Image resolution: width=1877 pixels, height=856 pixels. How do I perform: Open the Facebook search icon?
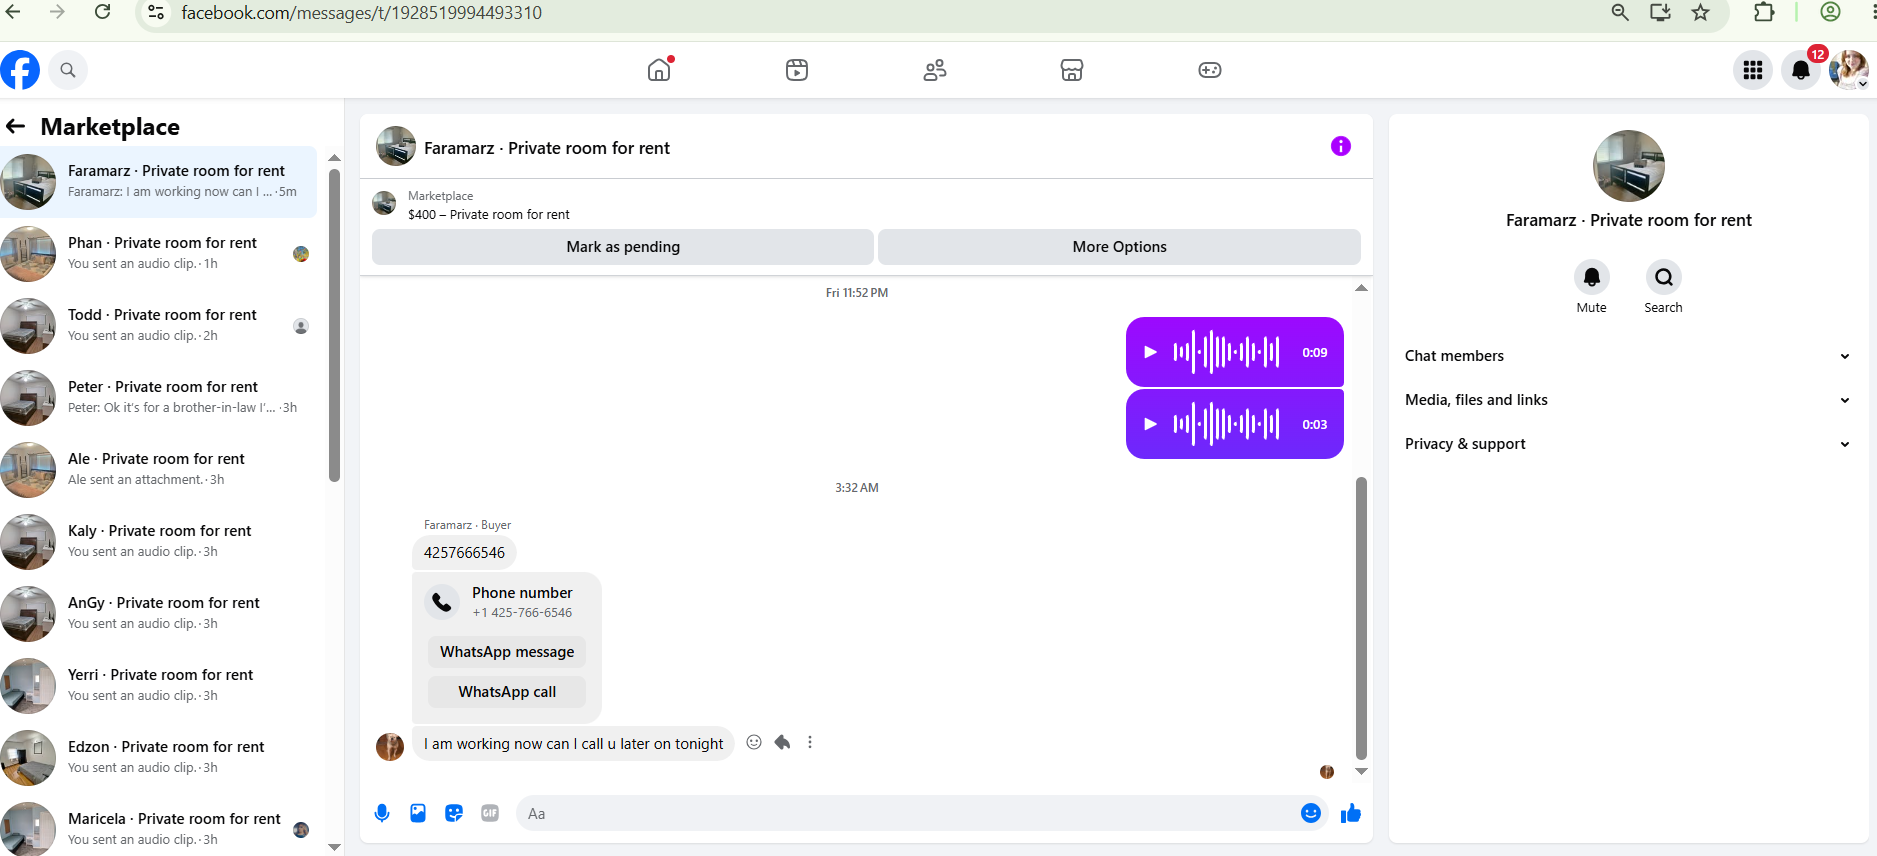tap(68, 70)
